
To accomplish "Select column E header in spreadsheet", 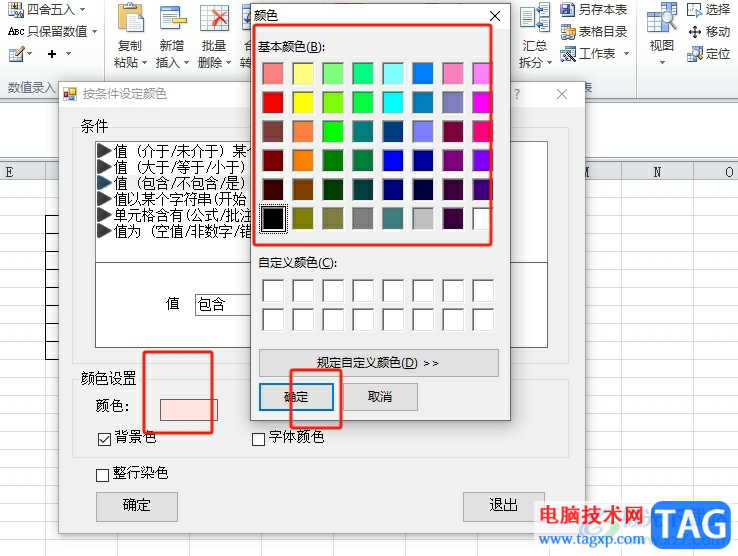I will click(x=23, y=172).
